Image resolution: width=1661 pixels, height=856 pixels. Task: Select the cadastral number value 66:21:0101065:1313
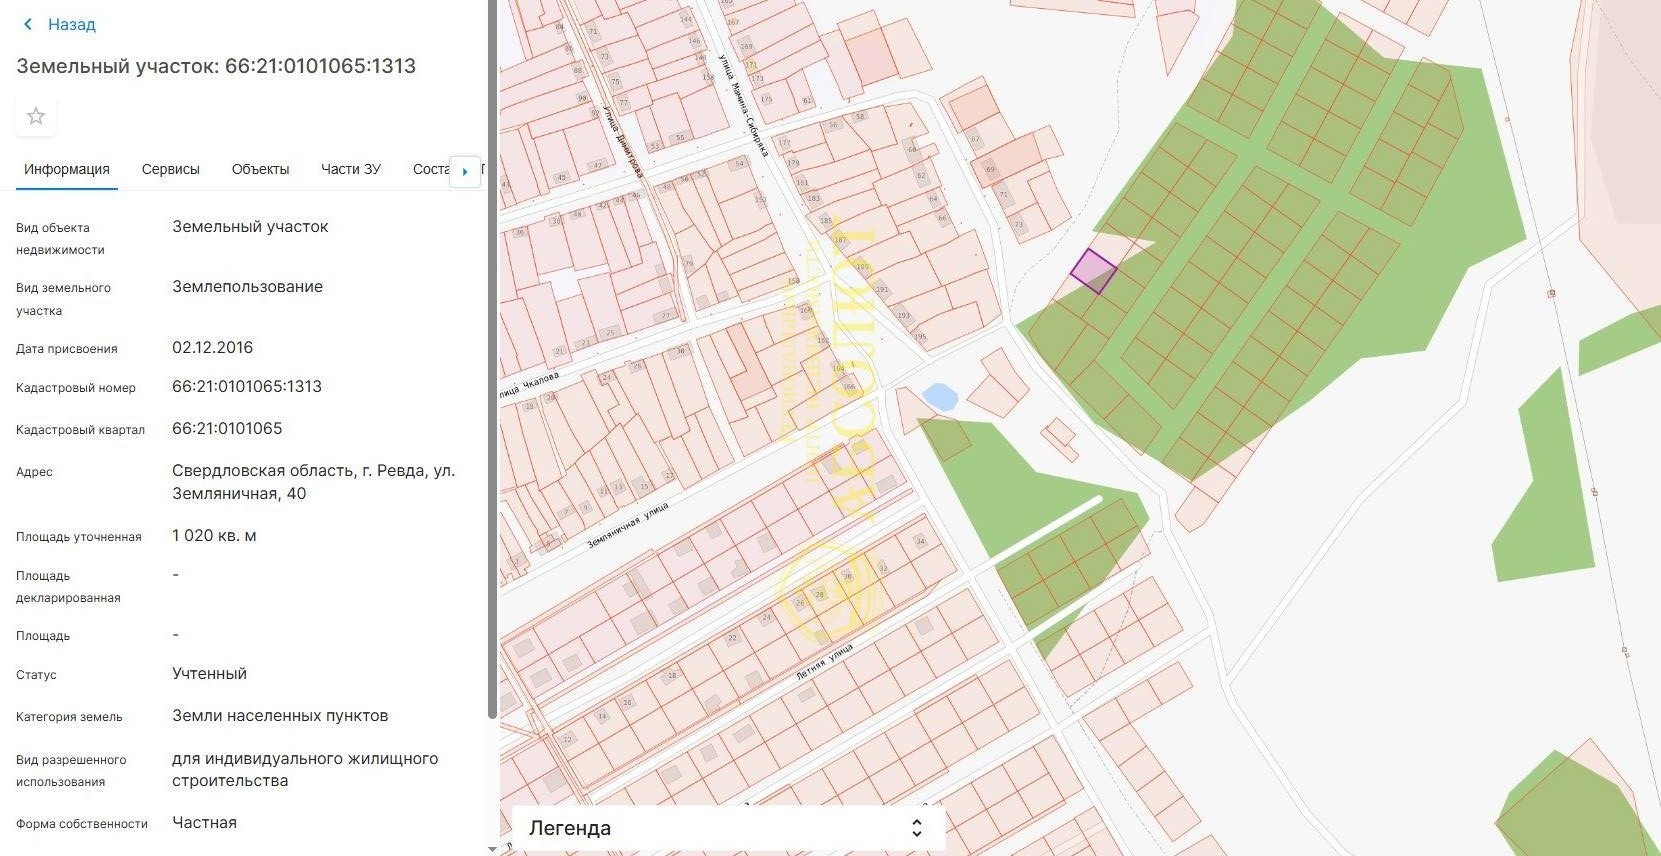247,387
